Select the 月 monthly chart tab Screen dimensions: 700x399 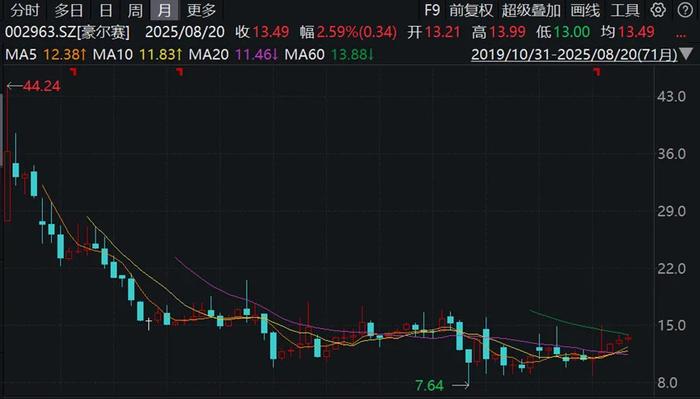tap(164, 10)
